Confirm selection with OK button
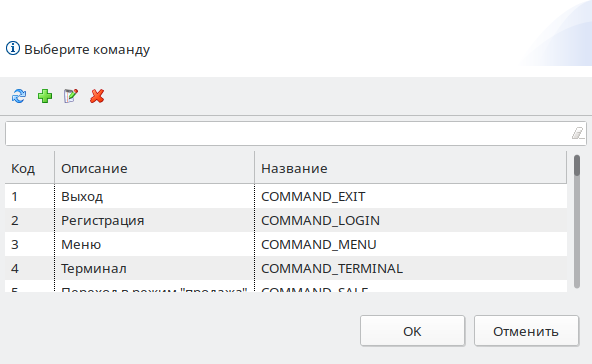Viewport: 592px width, 364px height. pyautogui.click(x=412, y=331)
